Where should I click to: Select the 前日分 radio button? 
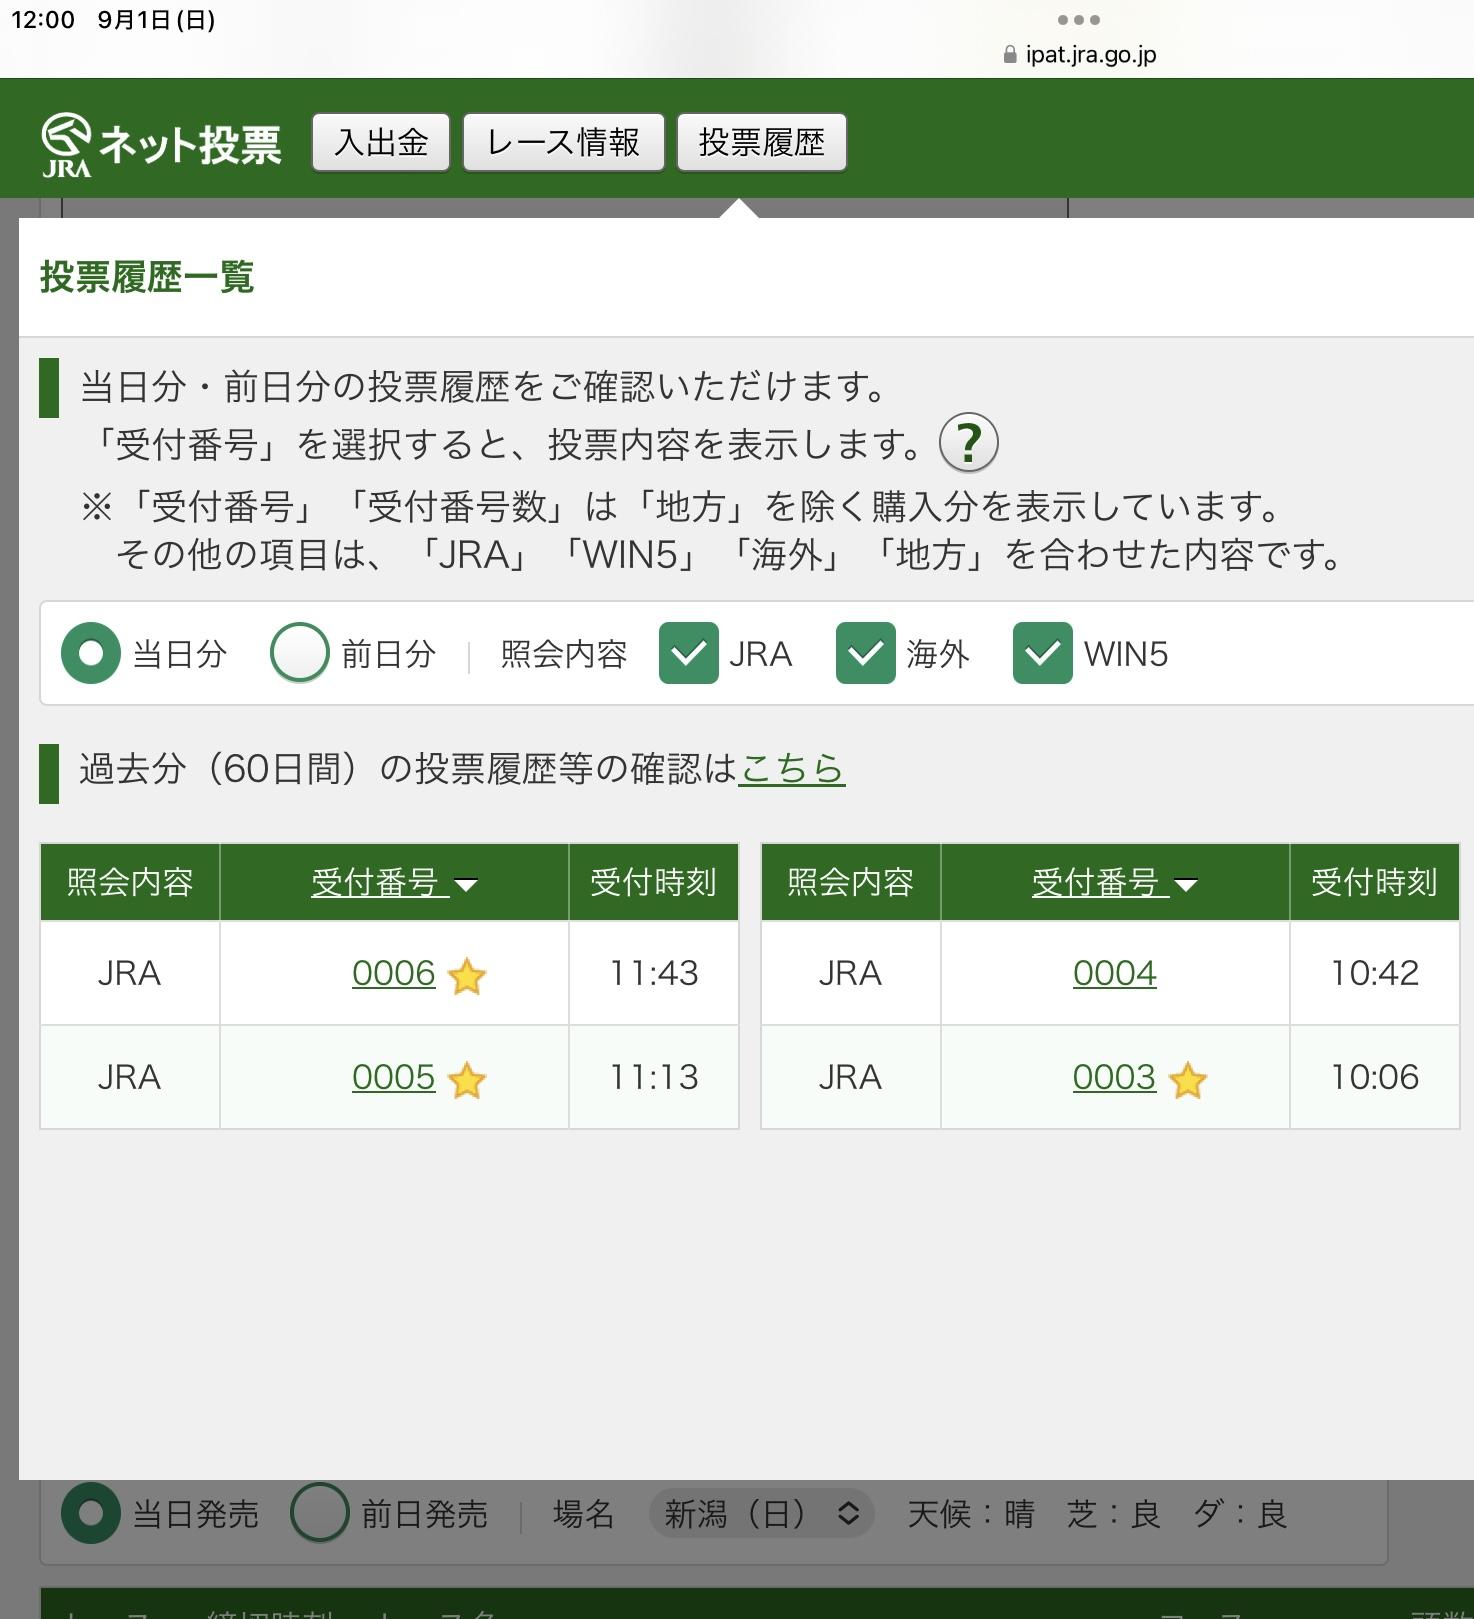tap(299, 653)
